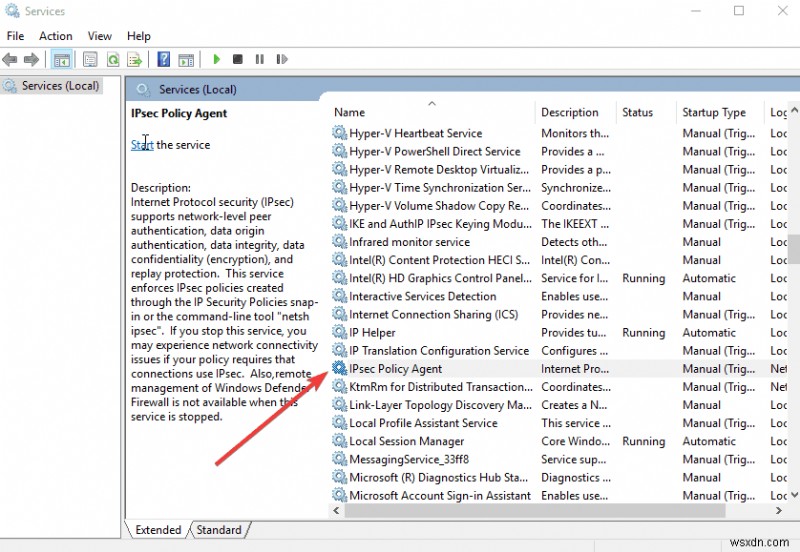Screen dimensions: 800x552
Task: Switch to the Standard tab
Action: pos(219,530)
